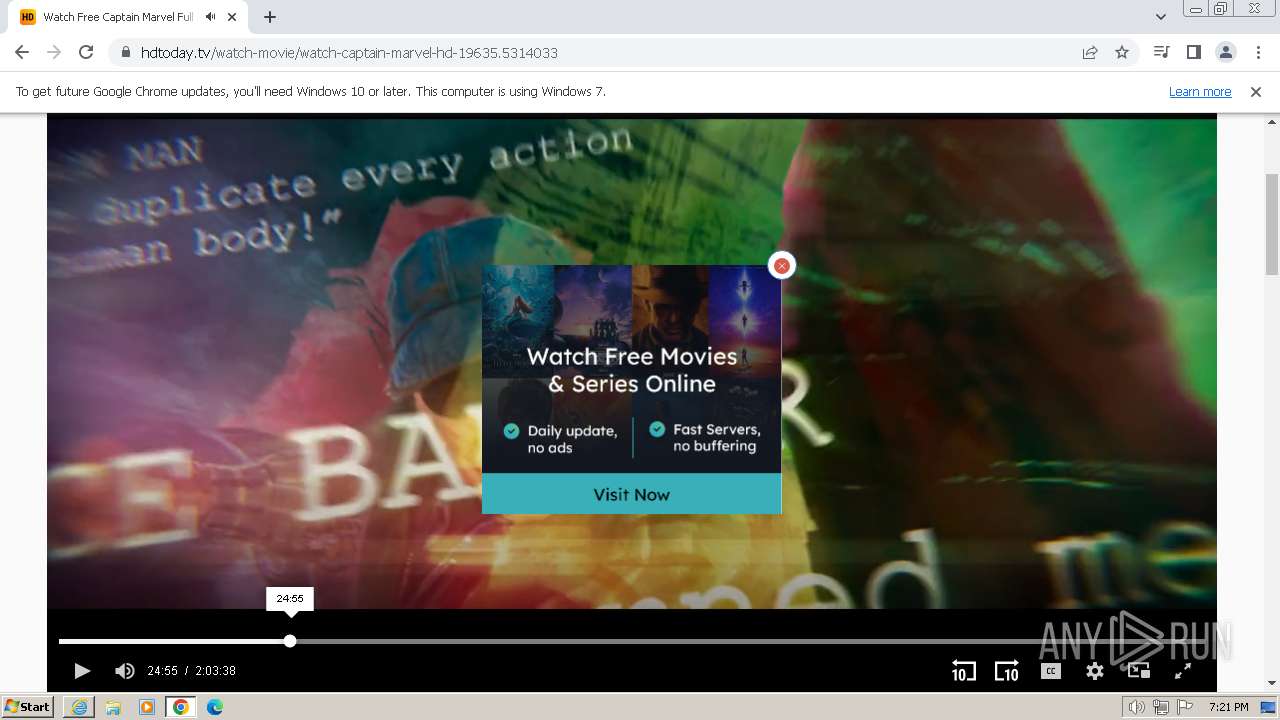This screenshot has width=1280, height=720.
Task: Go back in the browser
Action: point(22,52)
